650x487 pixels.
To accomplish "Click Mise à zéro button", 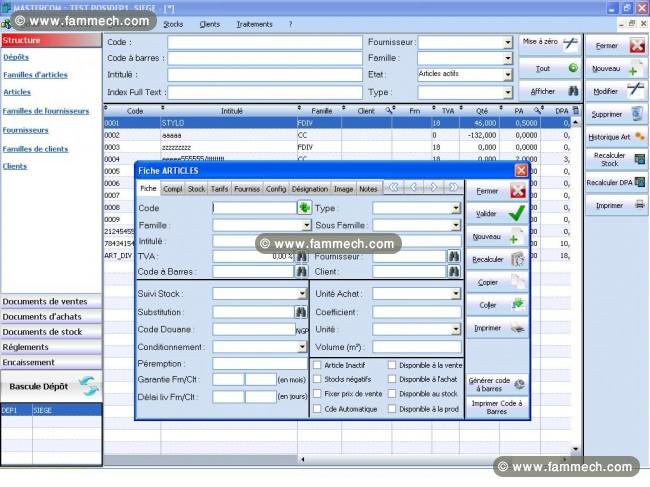I will 550,44.
